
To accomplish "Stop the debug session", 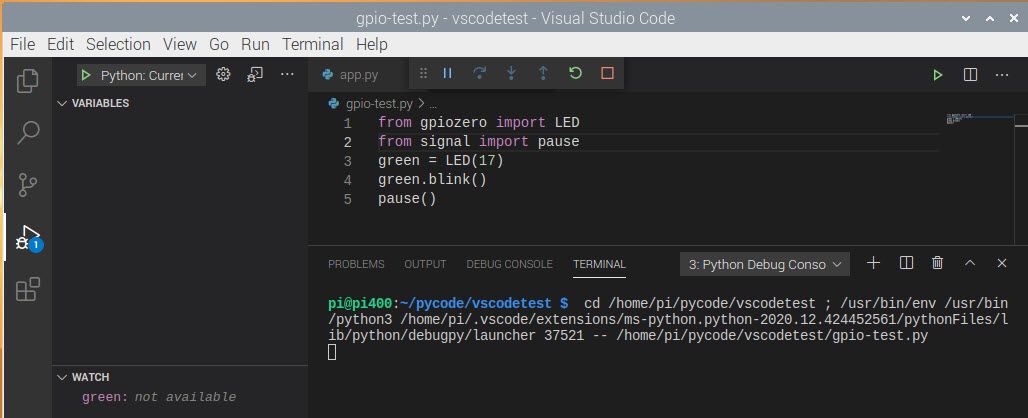I will point(607,73).
